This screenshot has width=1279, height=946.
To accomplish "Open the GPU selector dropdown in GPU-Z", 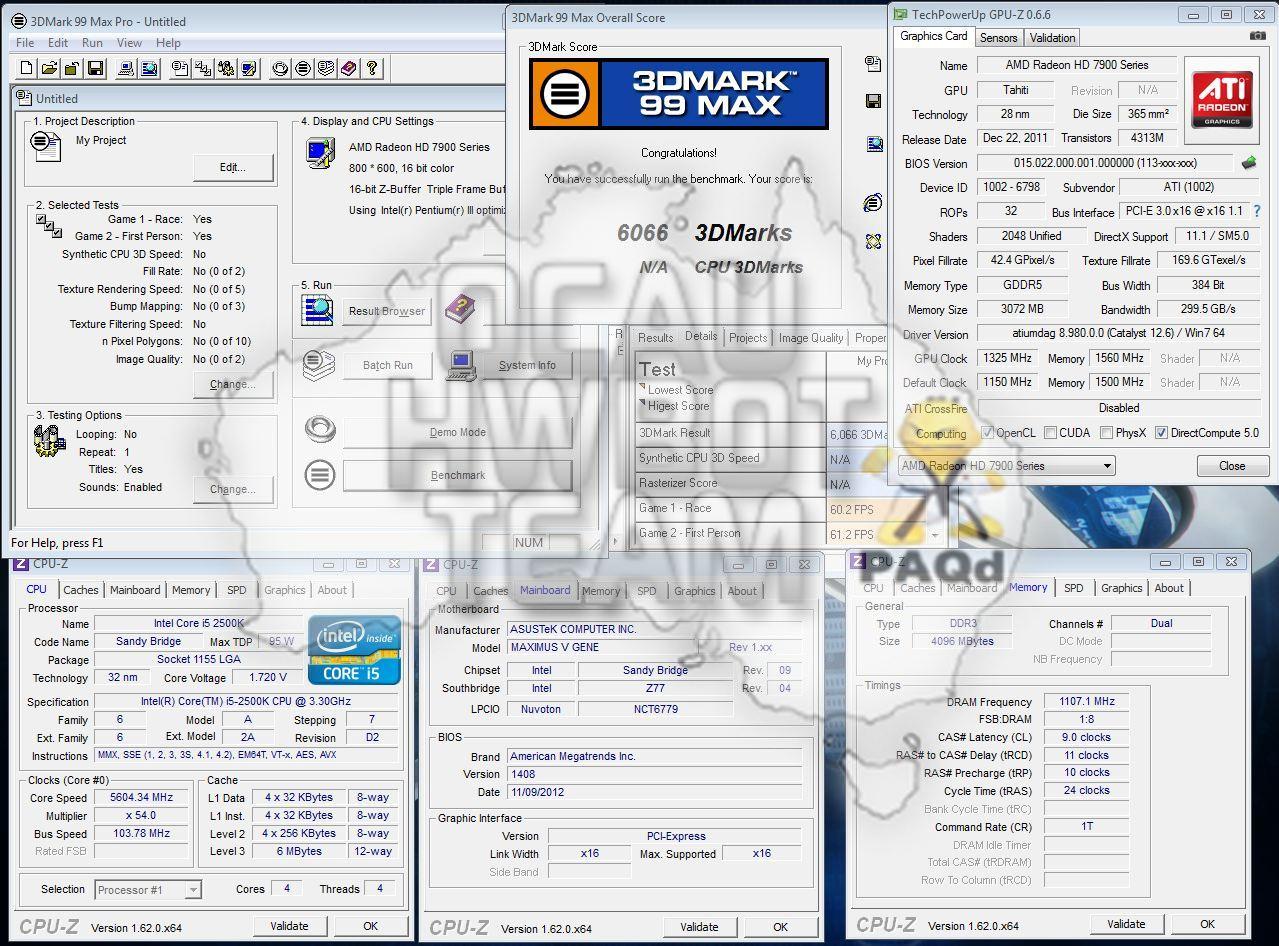I will [x=1006, y=466].
